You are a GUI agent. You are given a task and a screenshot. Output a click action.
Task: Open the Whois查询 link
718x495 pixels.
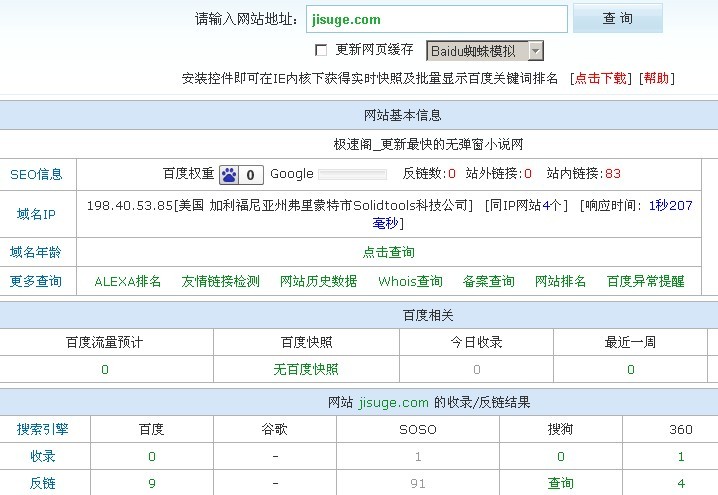point(410,281)
